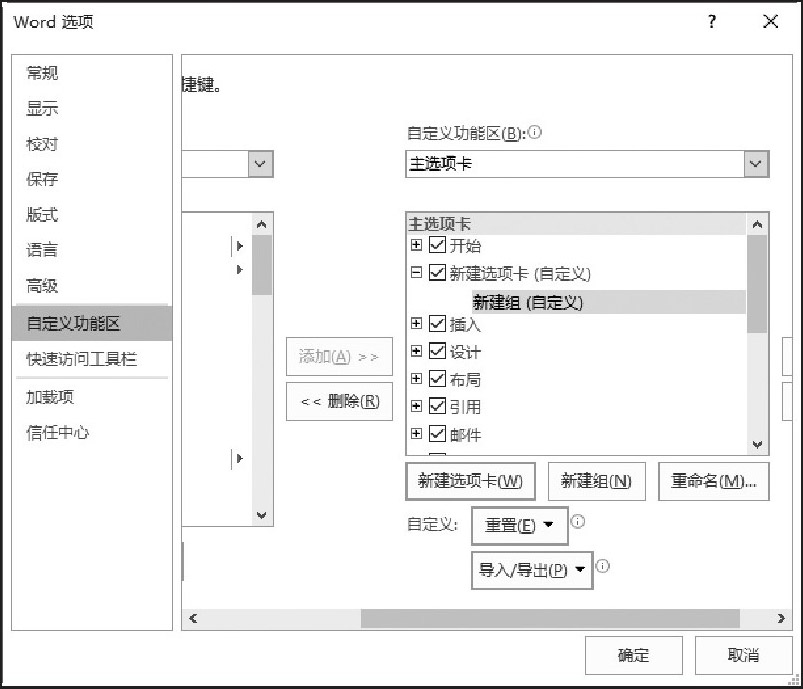Select 新建组 (自定义) tree row

click(x=608, y=302)
